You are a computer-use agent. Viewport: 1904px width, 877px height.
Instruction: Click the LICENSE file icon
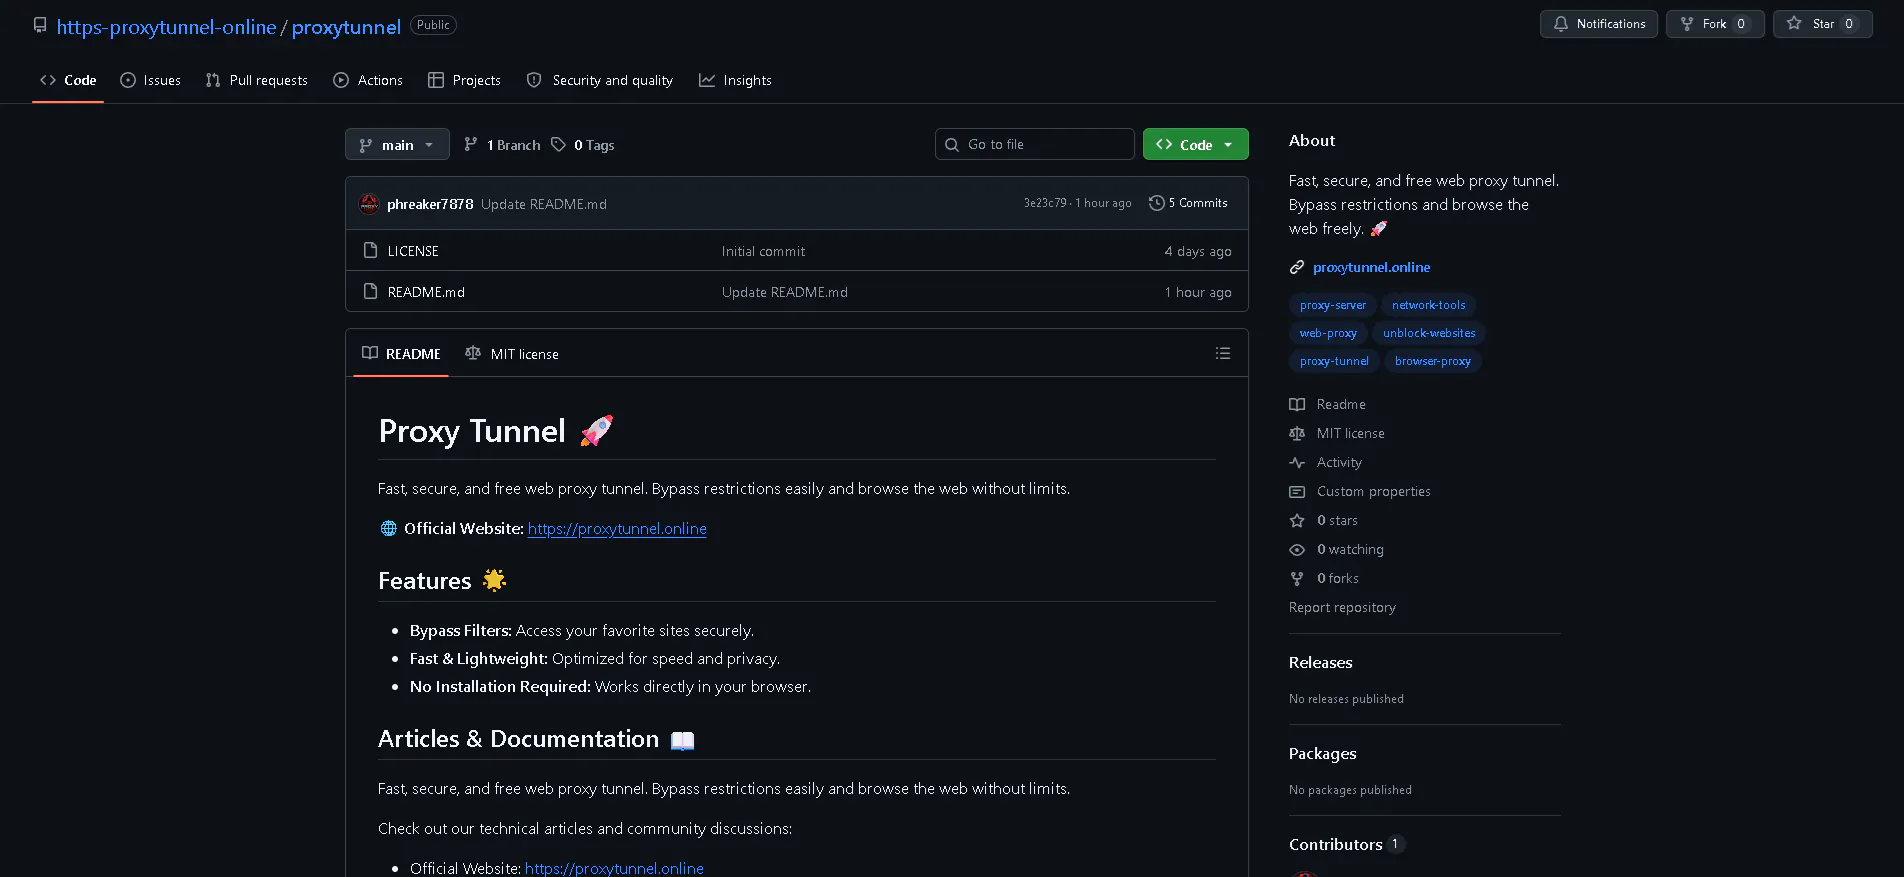point(370,251)
